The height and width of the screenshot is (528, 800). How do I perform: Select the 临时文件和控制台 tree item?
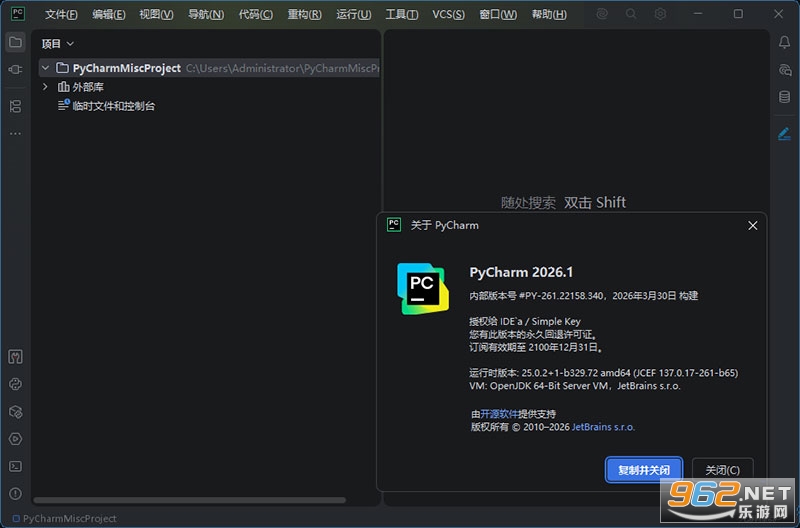pyautogui.click(x=113, y=106)
